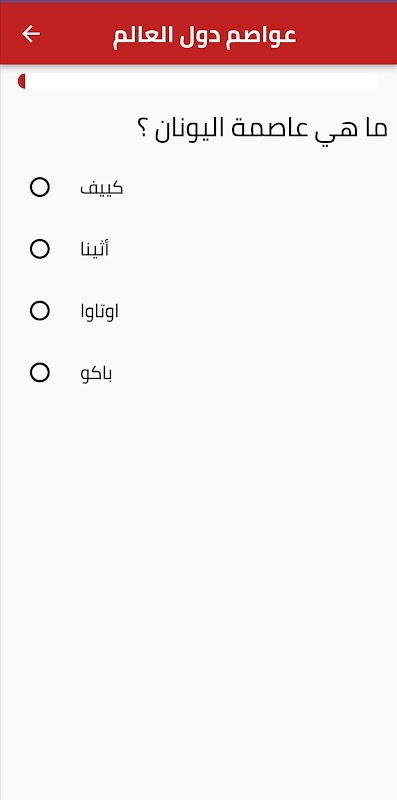The image size is (397, 800).
Task: Tap the اوتاوا answer text
Action: point(99,311)
